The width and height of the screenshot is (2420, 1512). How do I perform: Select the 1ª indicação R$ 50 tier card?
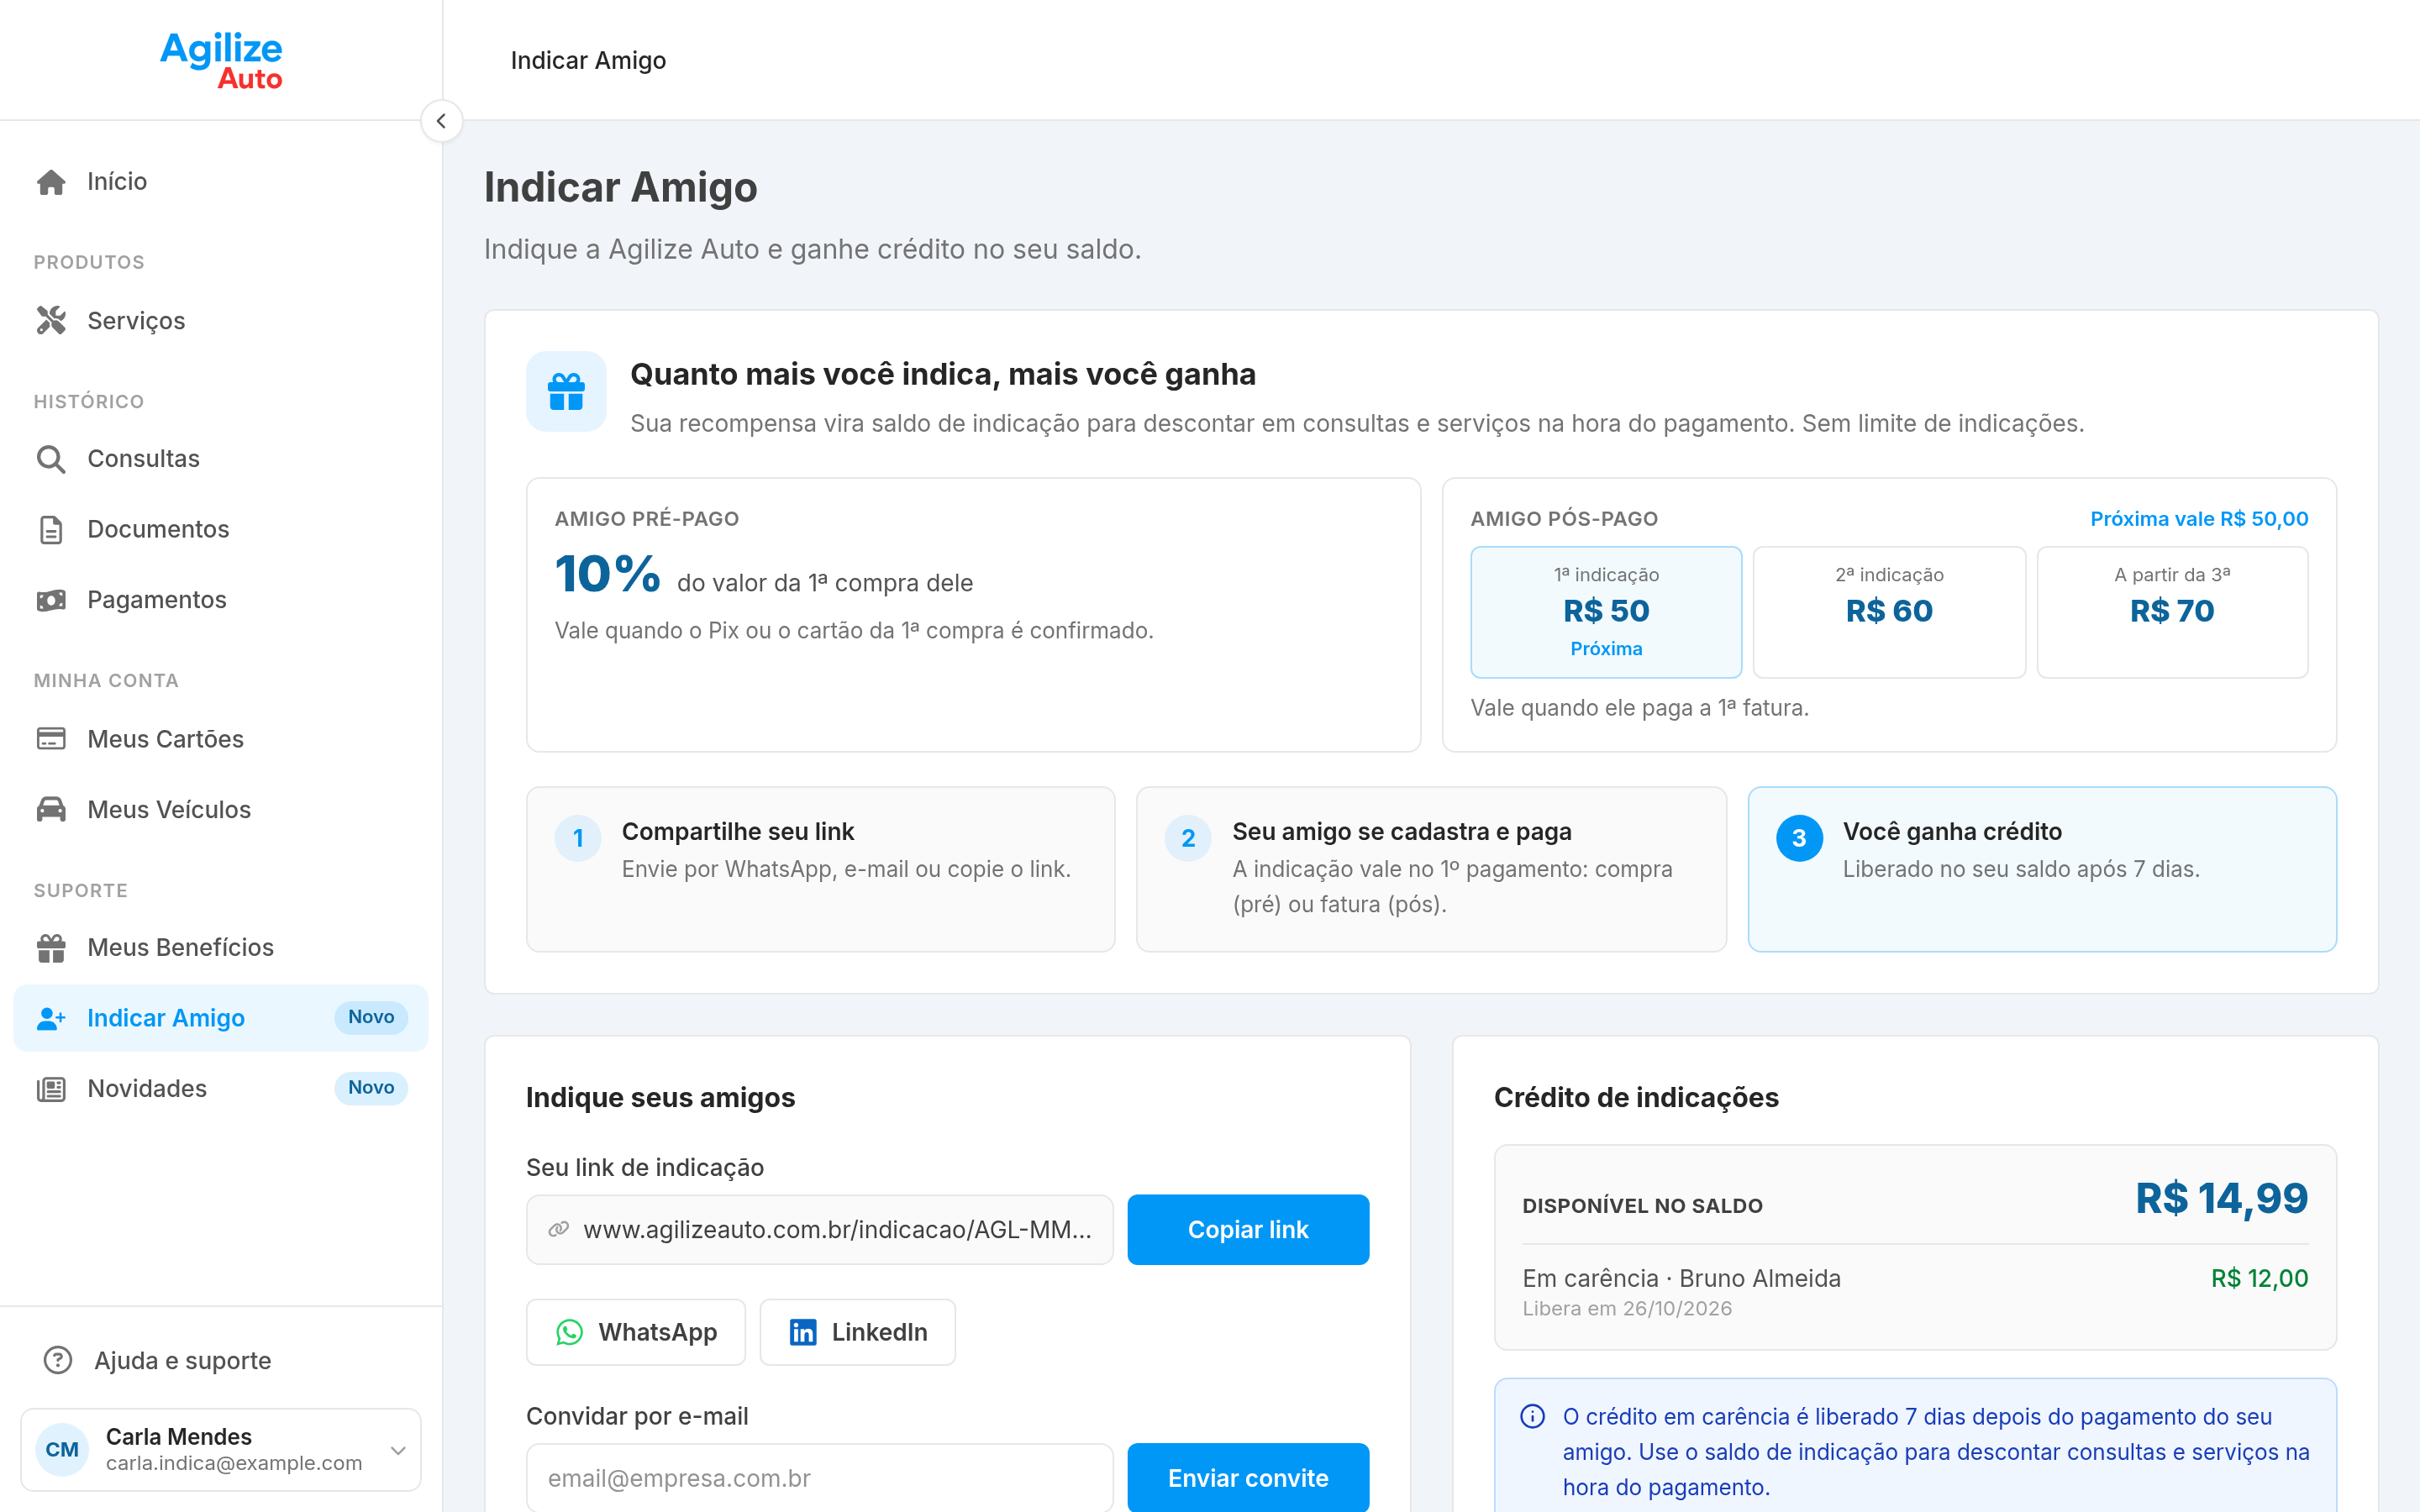point(1606,612)
